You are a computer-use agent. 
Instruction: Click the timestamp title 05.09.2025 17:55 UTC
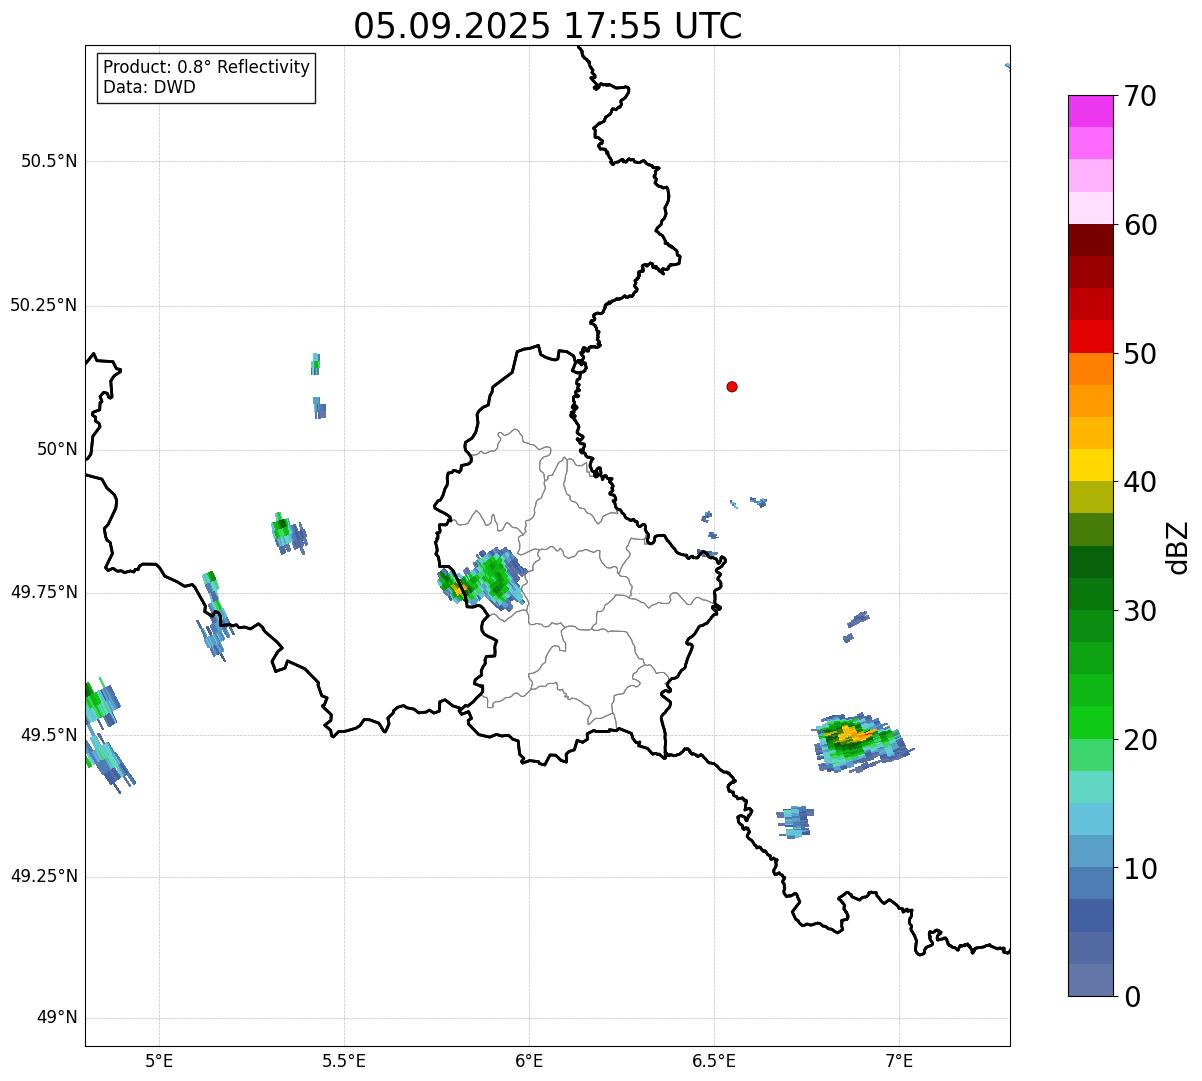pos(547,26)
